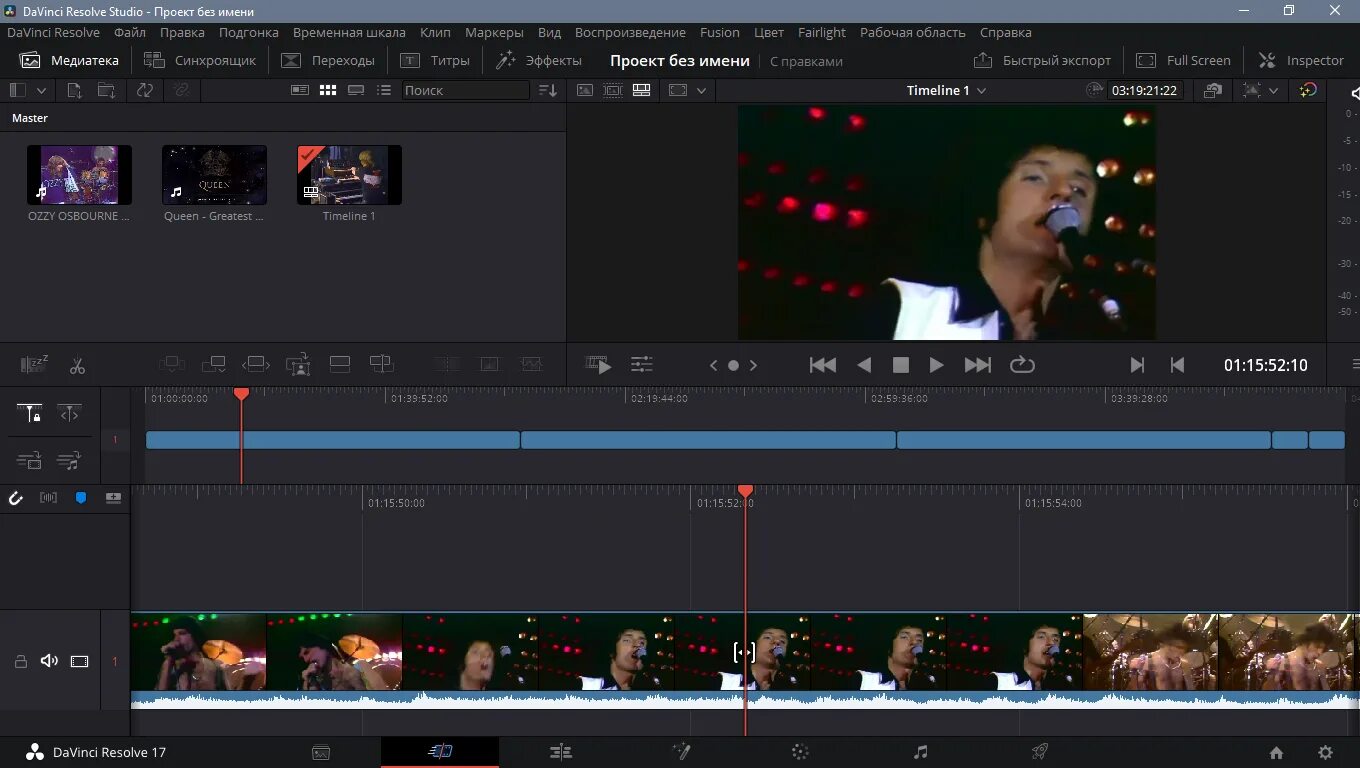1360x768 pixels.
Task: Open the media pool sort options
Action: pyautogui.click(x=548, y=90)
